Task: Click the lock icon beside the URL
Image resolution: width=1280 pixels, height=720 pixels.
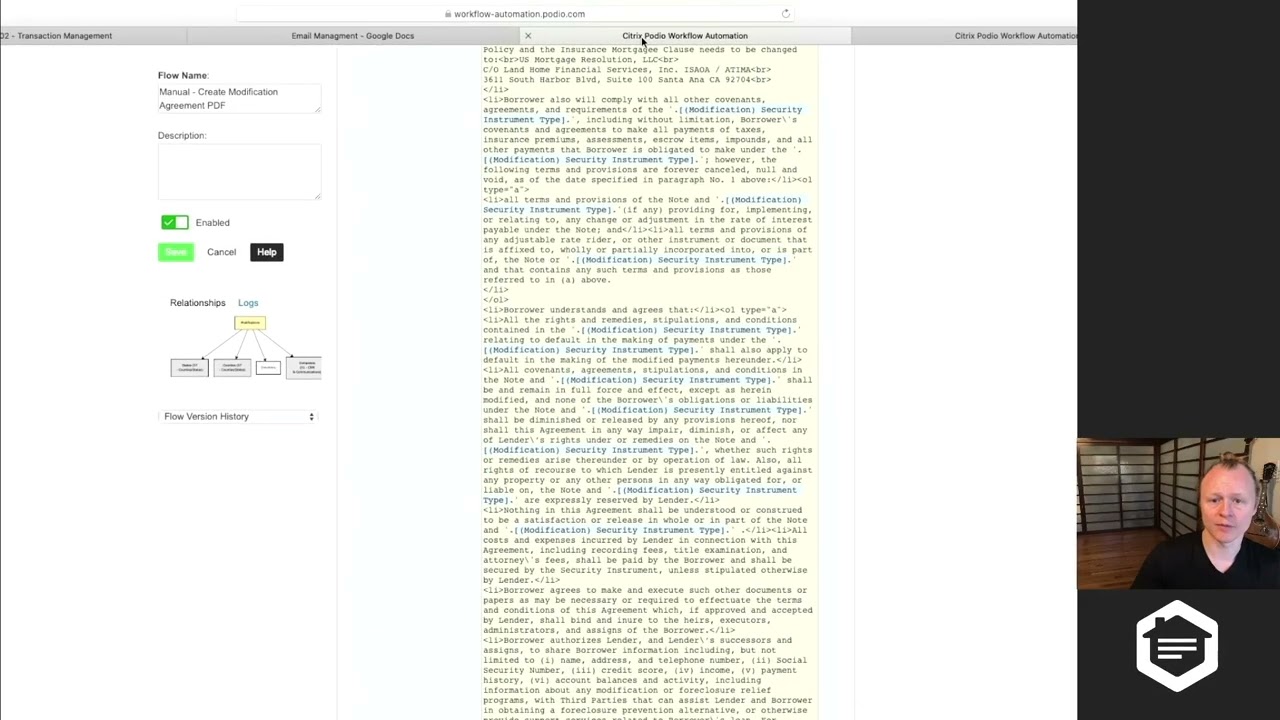Action: click(448, 14)
